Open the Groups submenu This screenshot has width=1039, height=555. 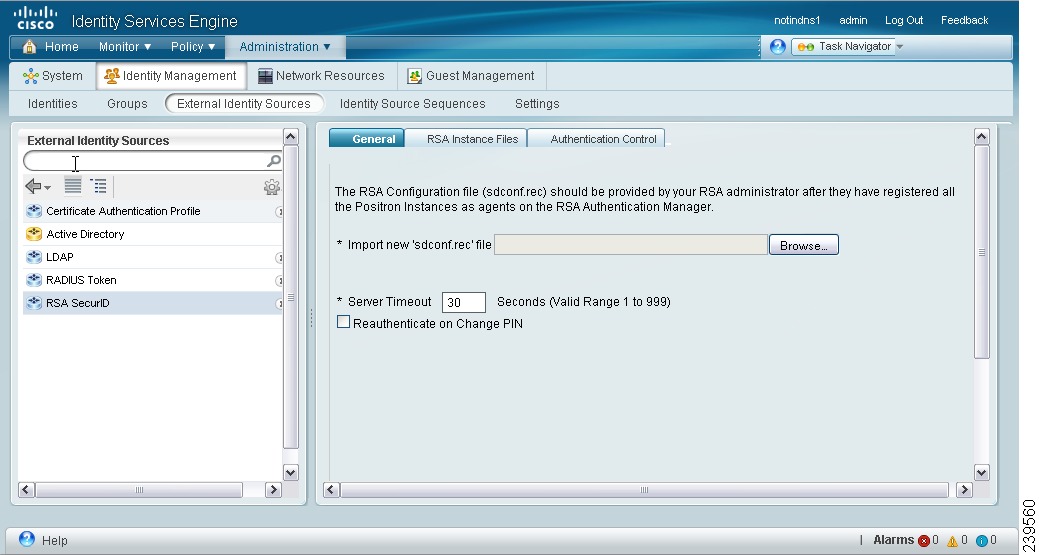(127, 103)
